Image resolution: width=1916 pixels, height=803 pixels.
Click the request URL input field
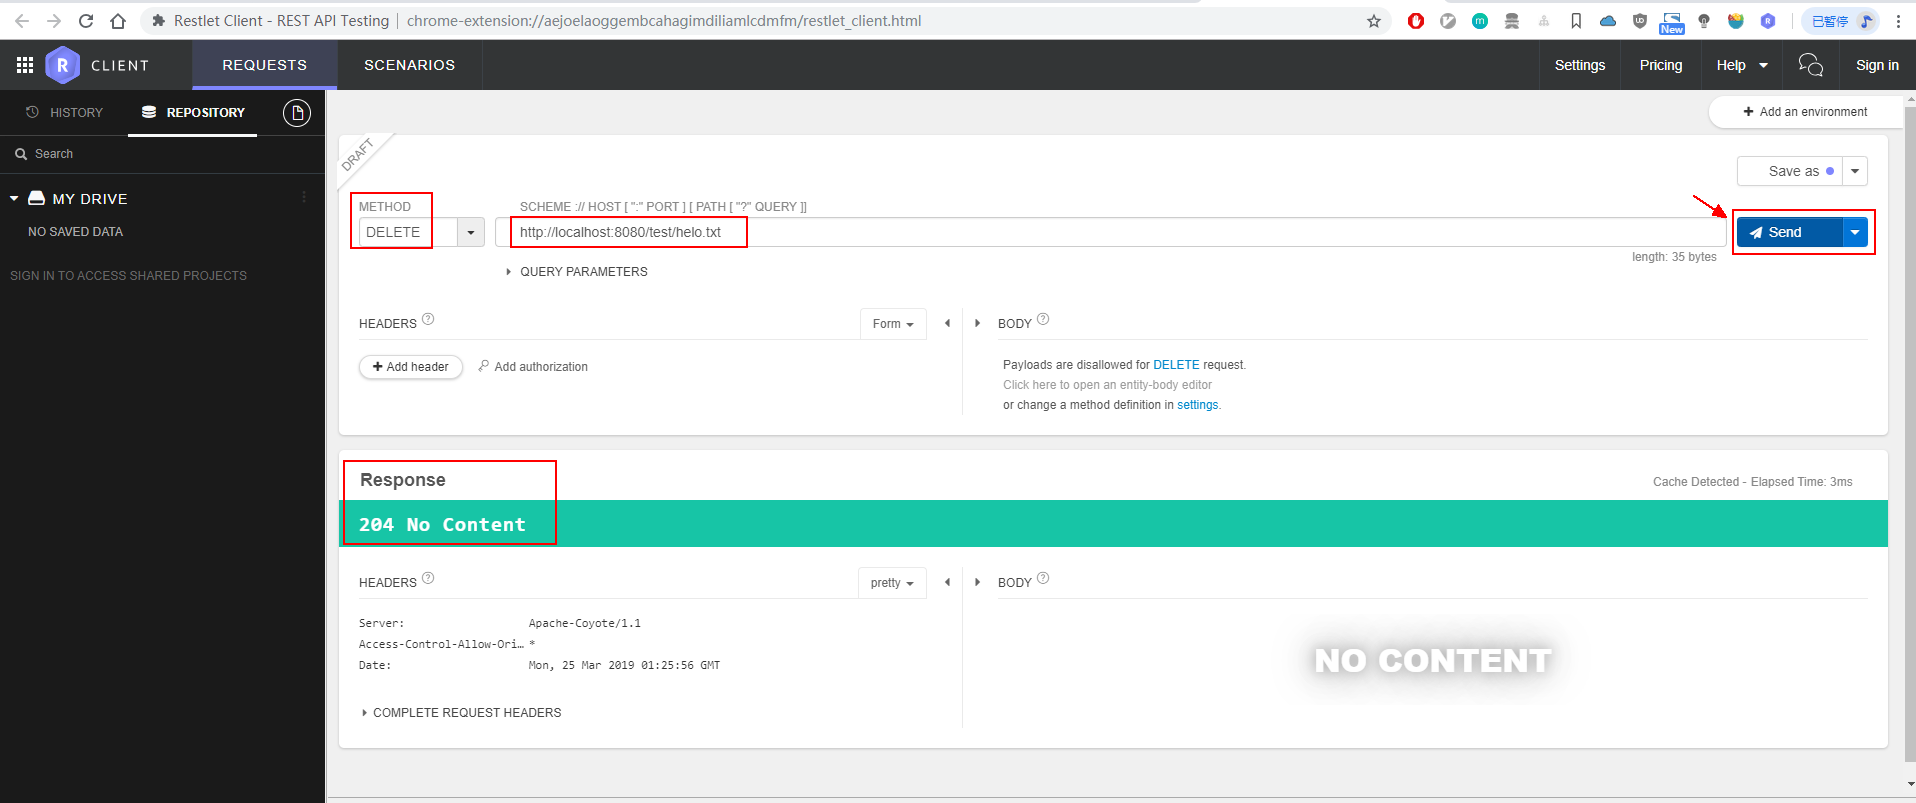pyautogui.click(x=1110, y=232)
